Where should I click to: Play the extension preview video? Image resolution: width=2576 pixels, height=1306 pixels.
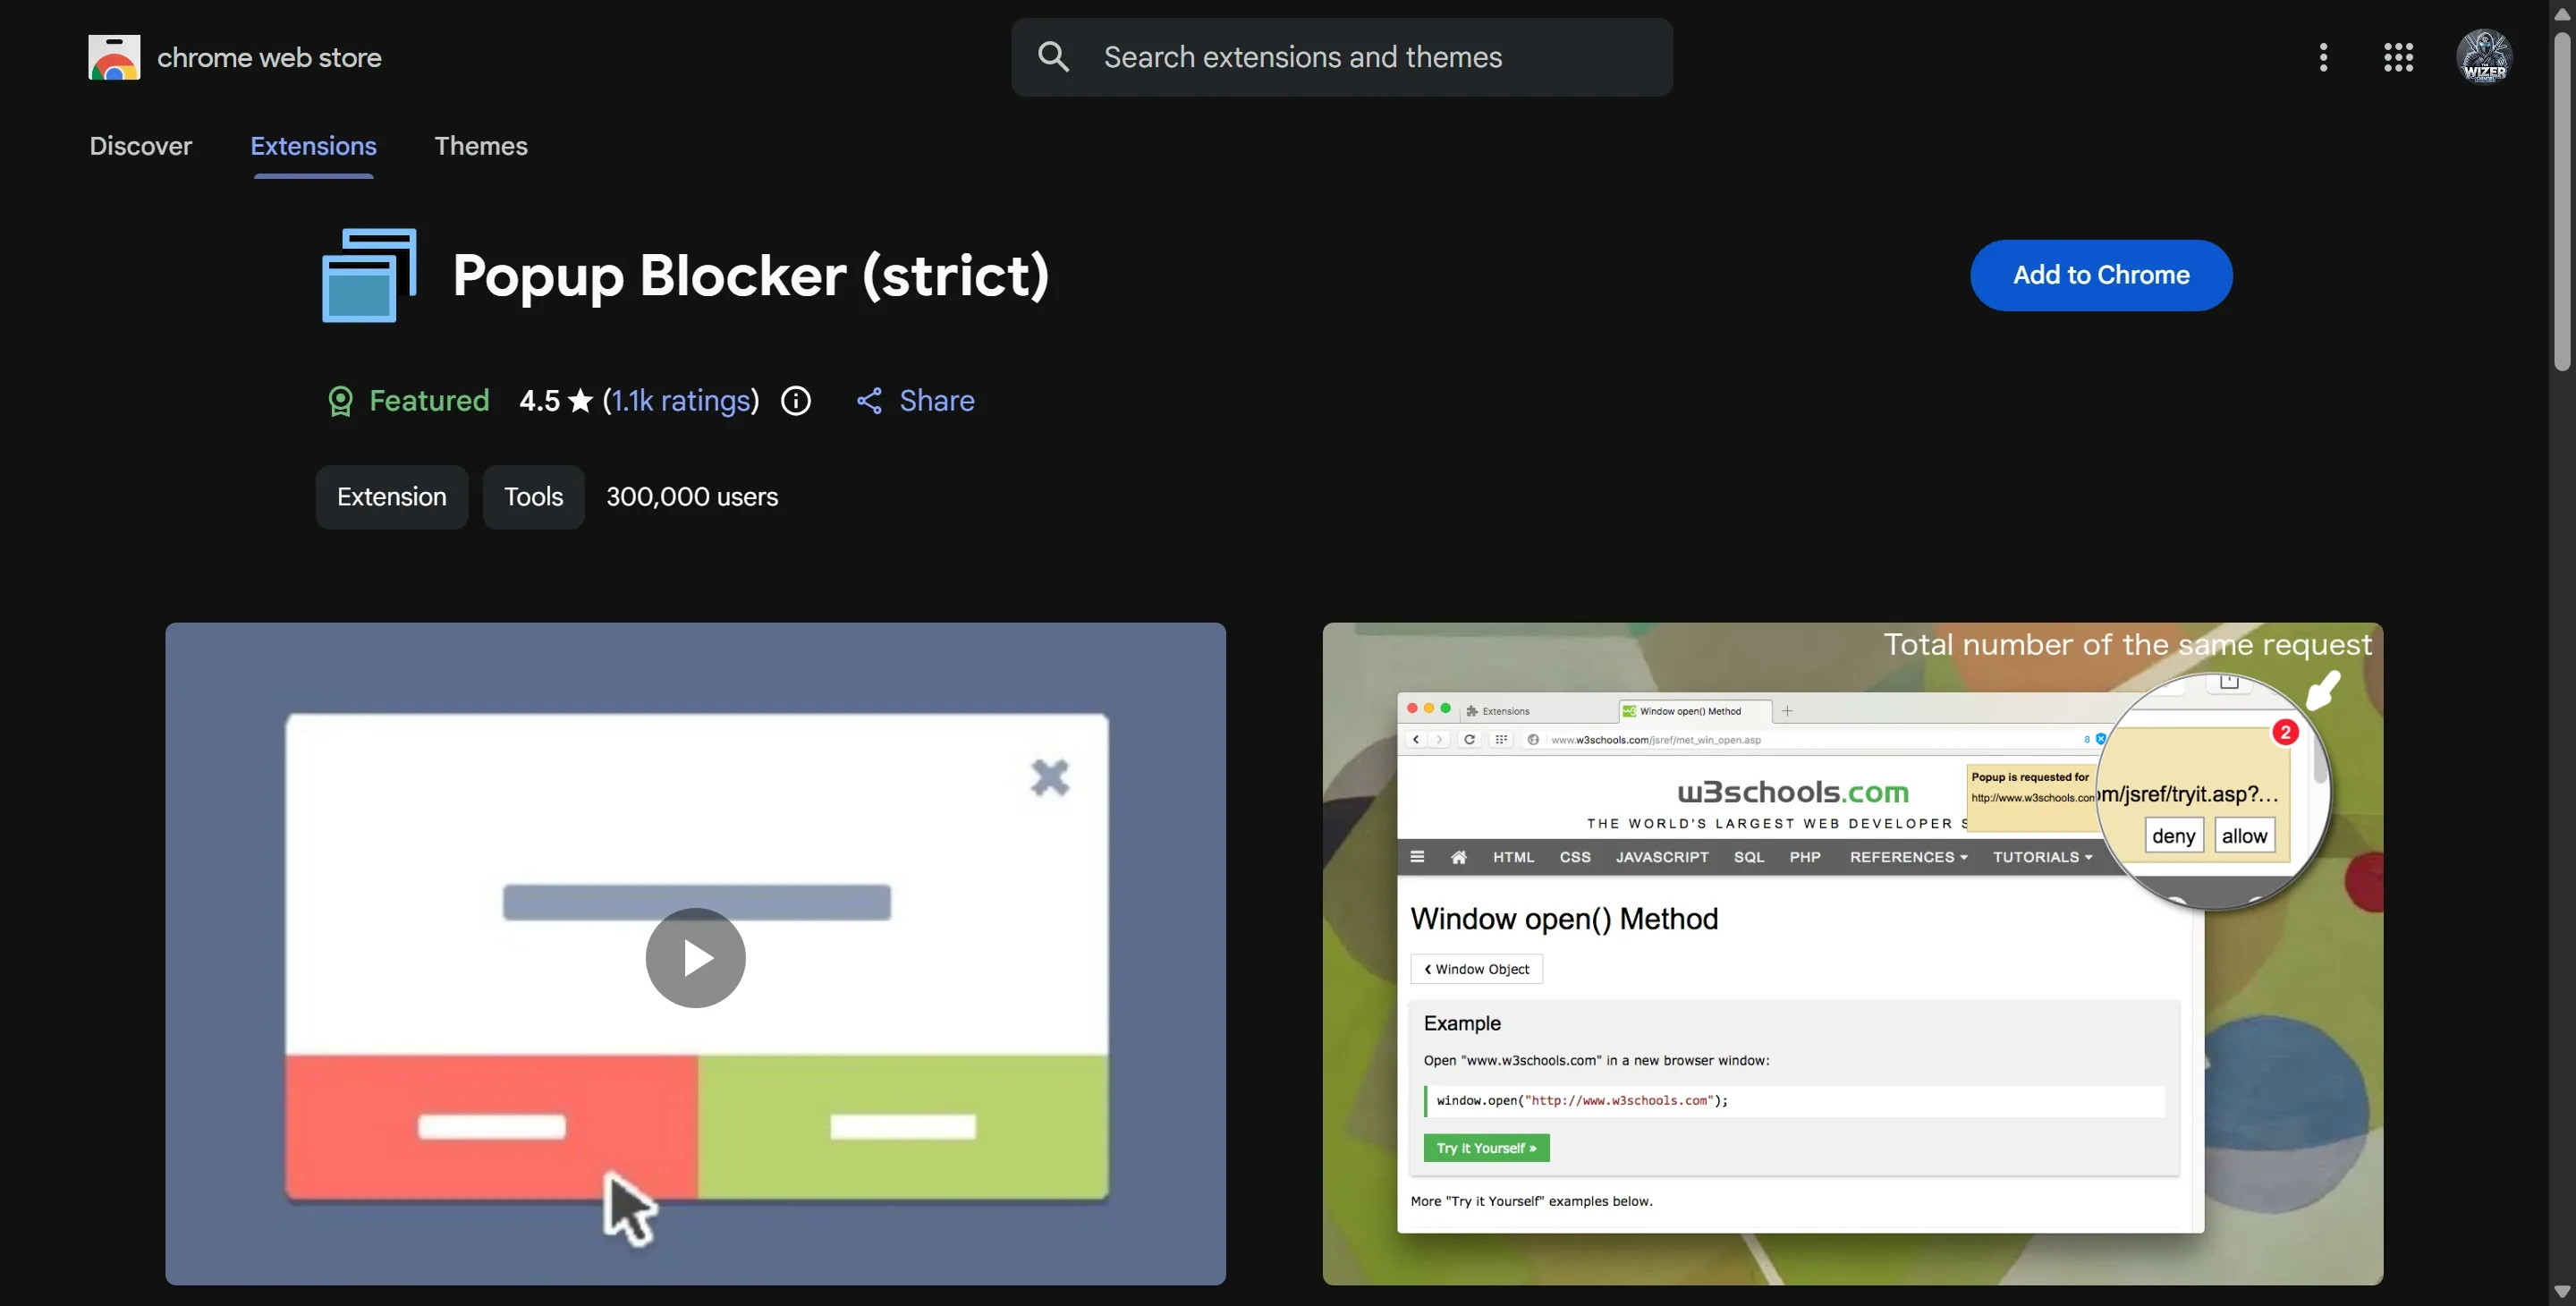point(695,958)
